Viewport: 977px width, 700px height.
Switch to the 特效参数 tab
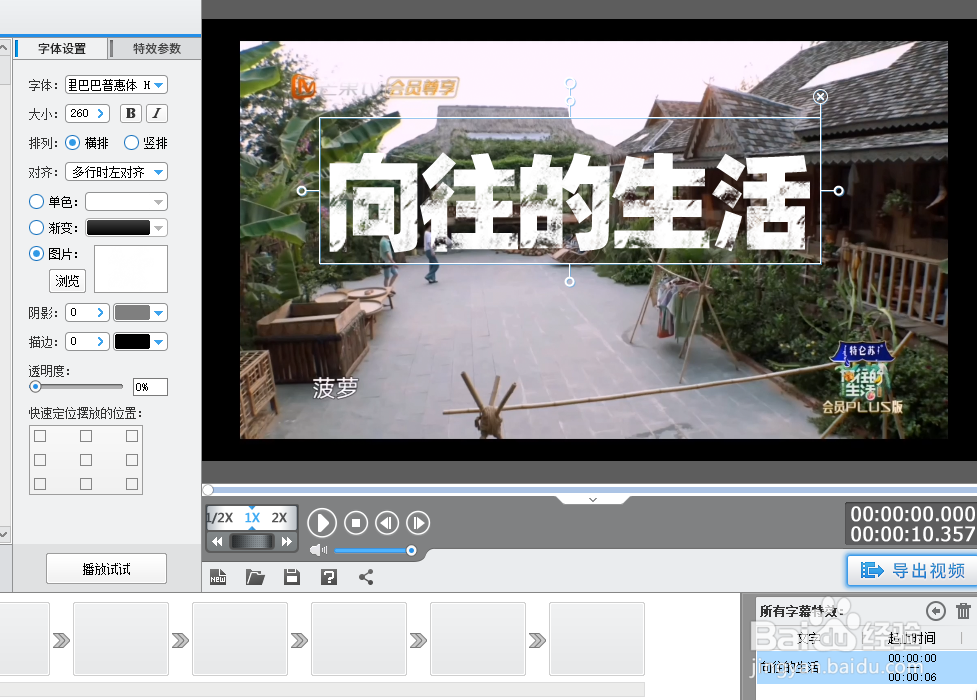(x=157, y=49)
